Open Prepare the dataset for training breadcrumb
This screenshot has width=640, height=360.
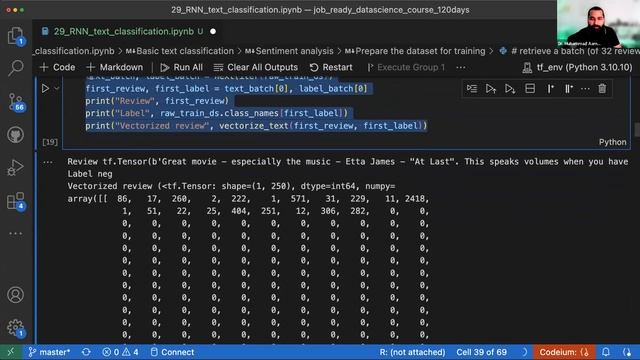(415, 51)
